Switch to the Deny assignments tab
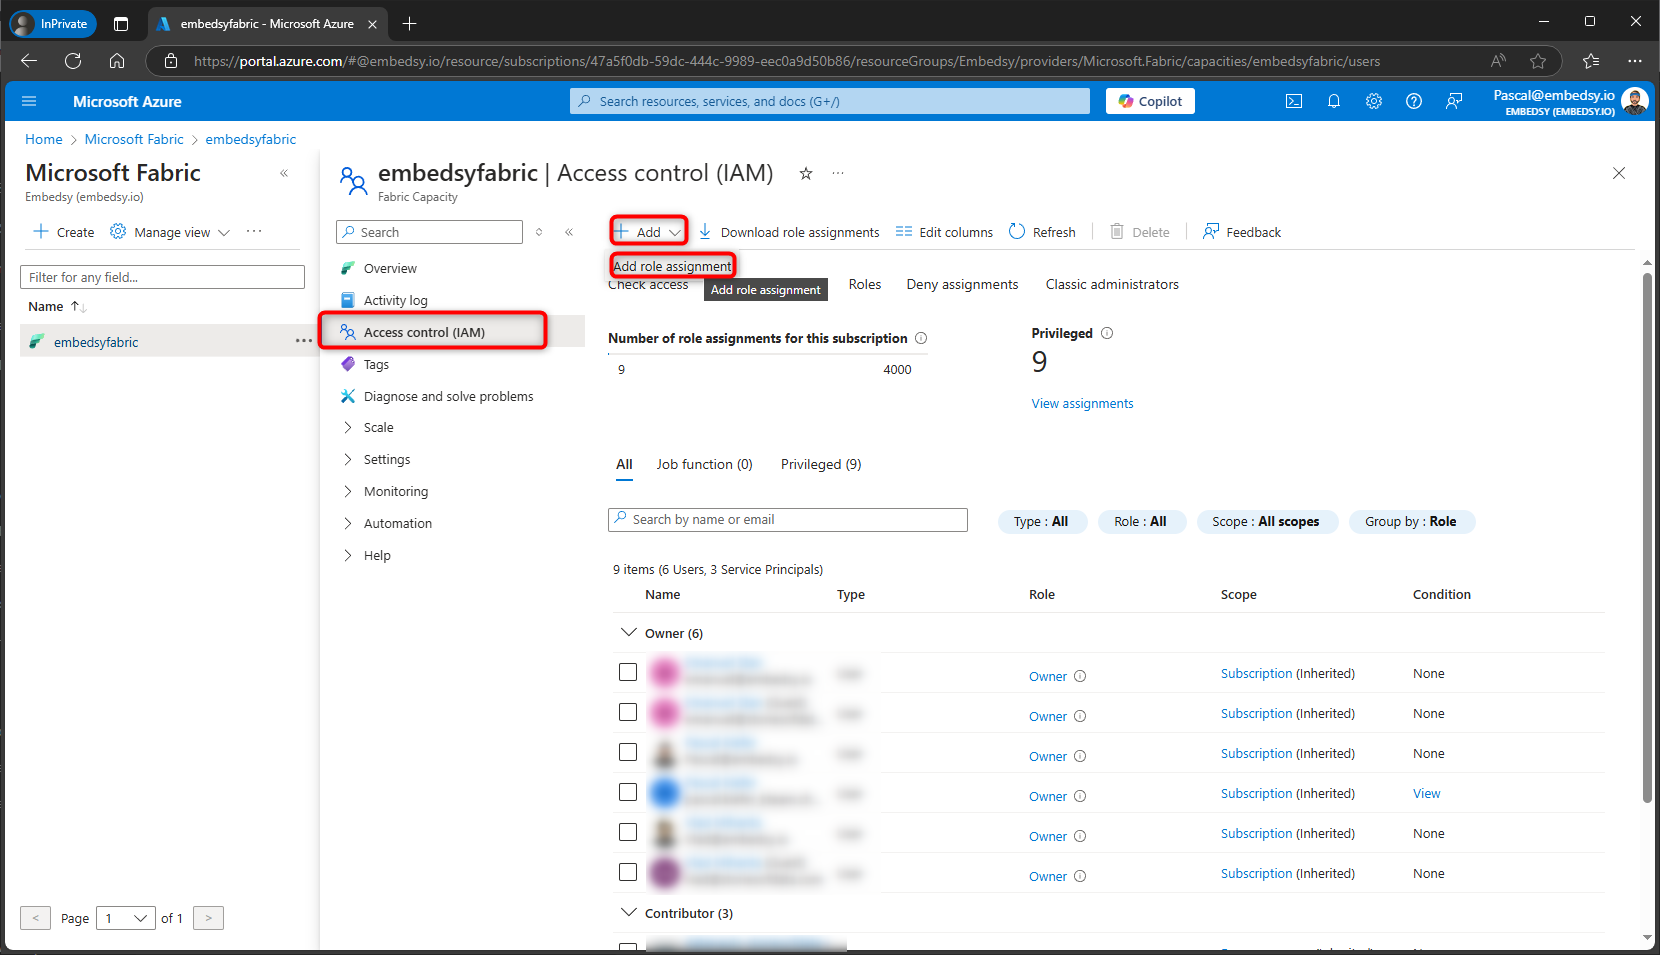The height and width of the screenshot is (955, 1660). [962, 285]
